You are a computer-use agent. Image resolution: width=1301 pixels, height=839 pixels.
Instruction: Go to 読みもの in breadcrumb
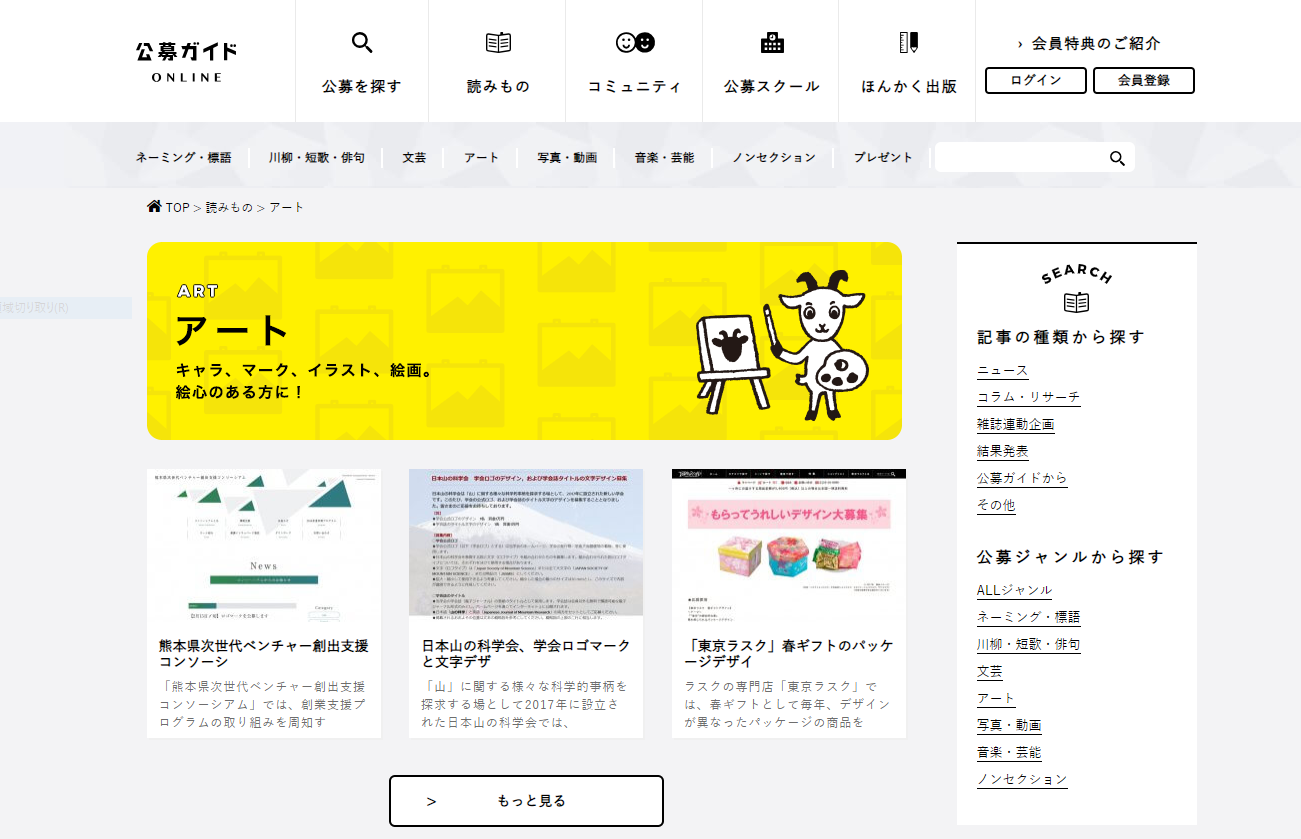229,207
